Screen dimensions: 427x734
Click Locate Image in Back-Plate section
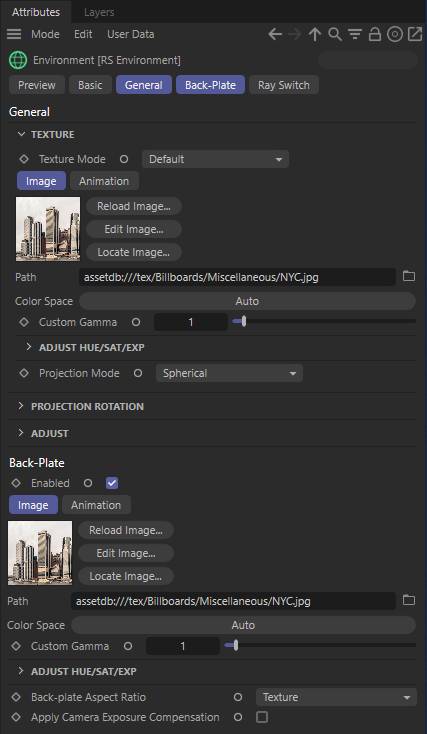(126, 576)
